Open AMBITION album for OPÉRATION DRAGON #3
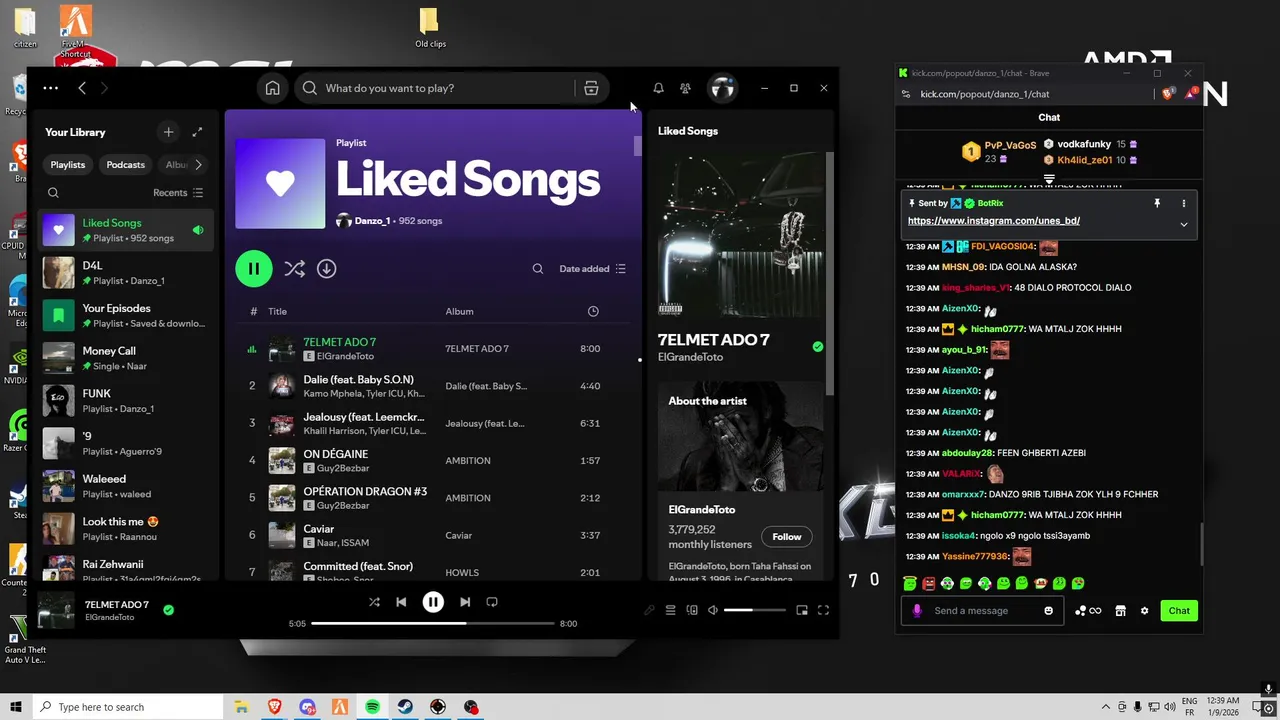The width and height of the screenshot is (1280, 720). point(468,498)
